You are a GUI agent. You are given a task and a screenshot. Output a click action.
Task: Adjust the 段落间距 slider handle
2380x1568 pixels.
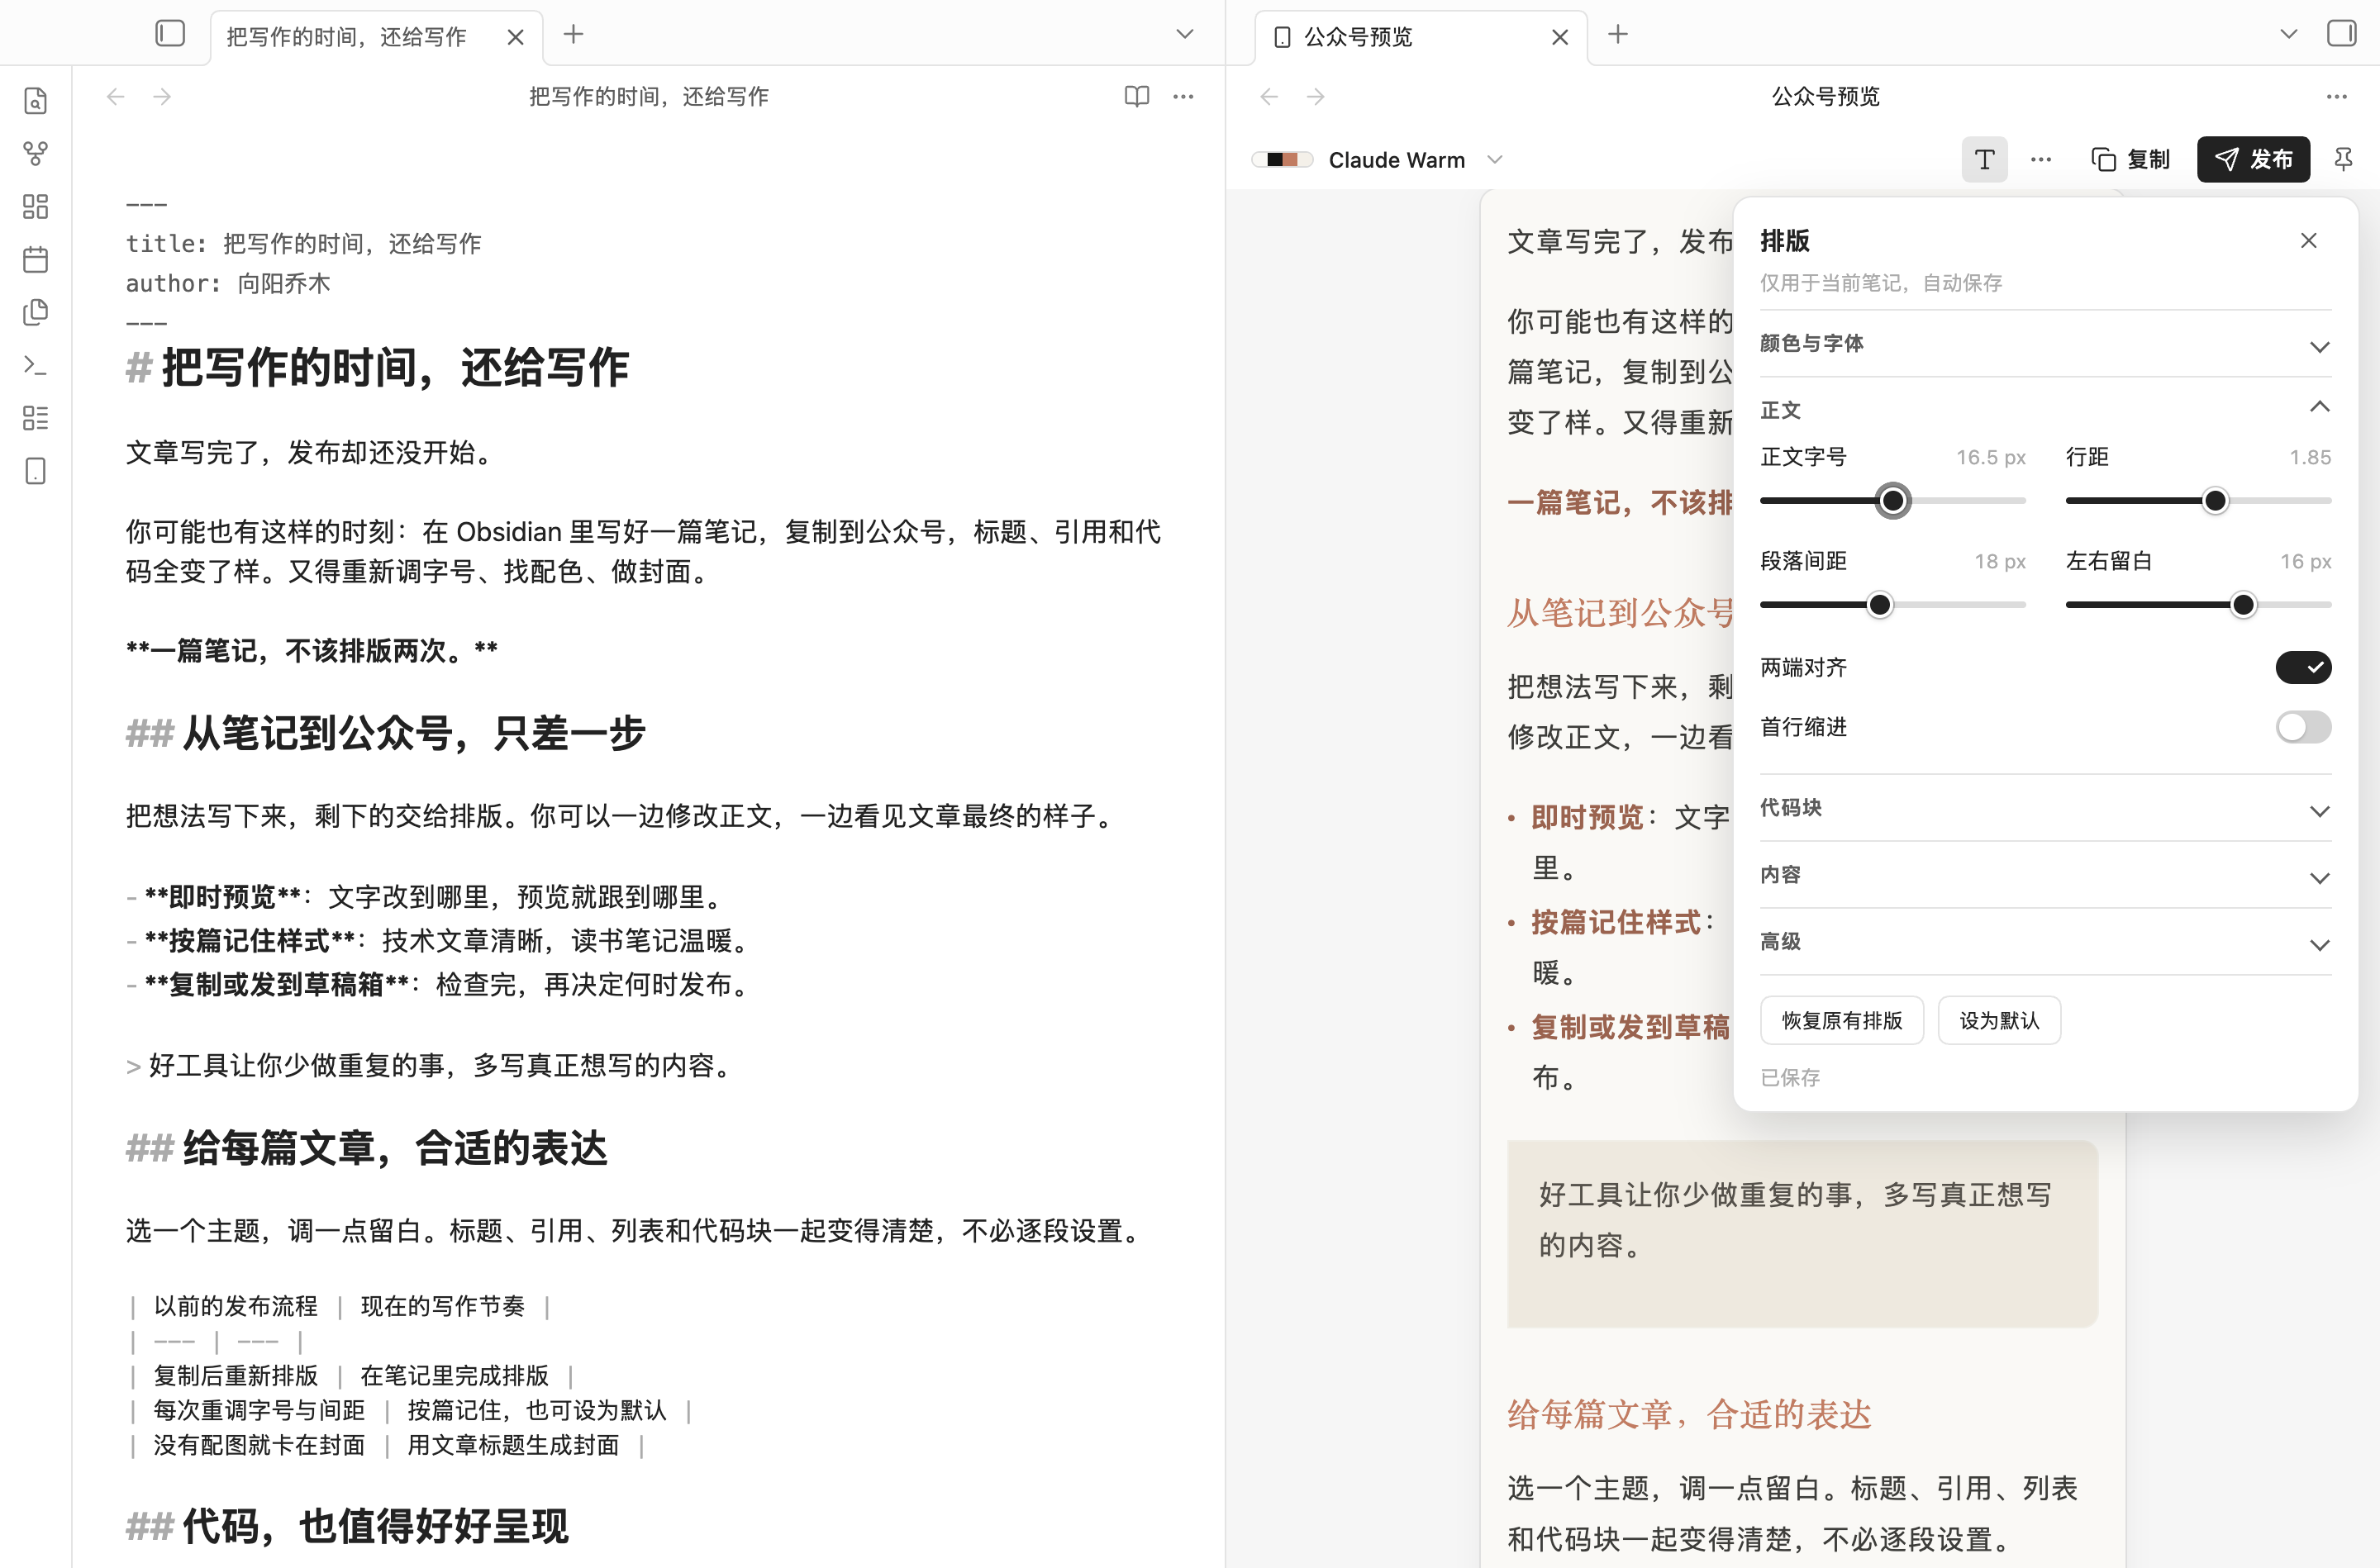(1879, 605)
